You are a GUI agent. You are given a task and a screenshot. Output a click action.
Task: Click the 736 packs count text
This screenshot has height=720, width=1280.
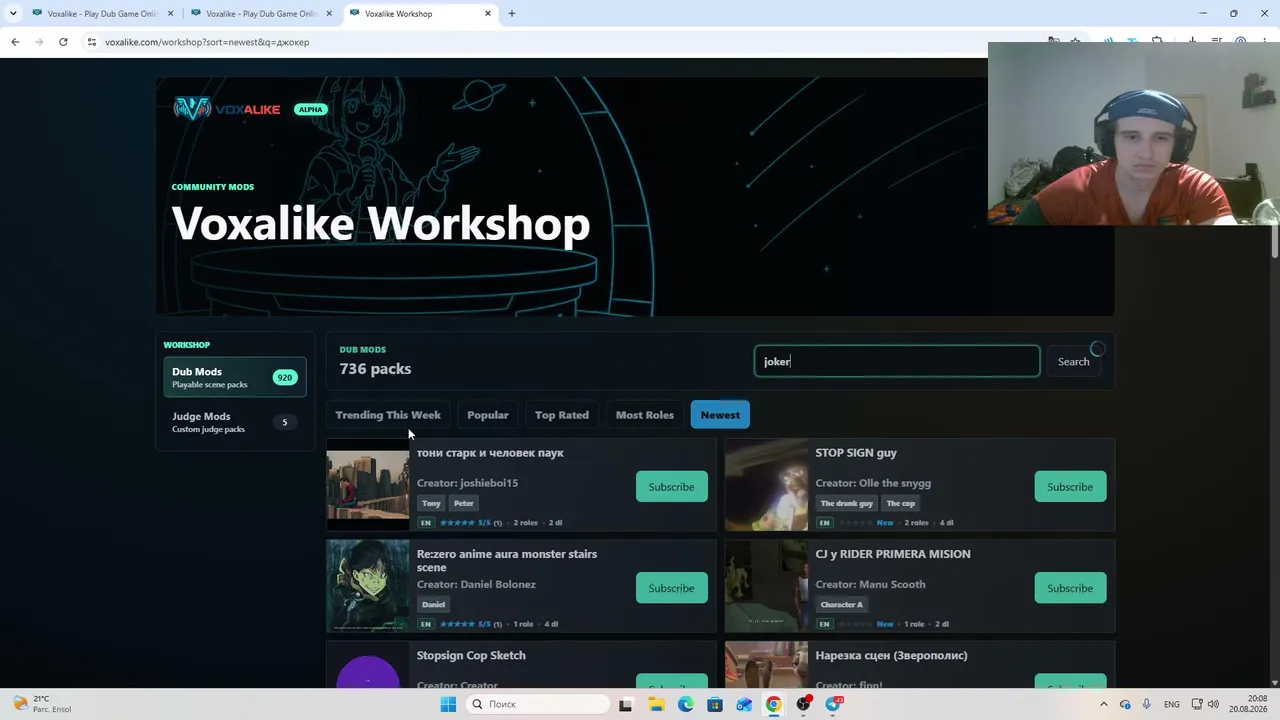point(375,369)
